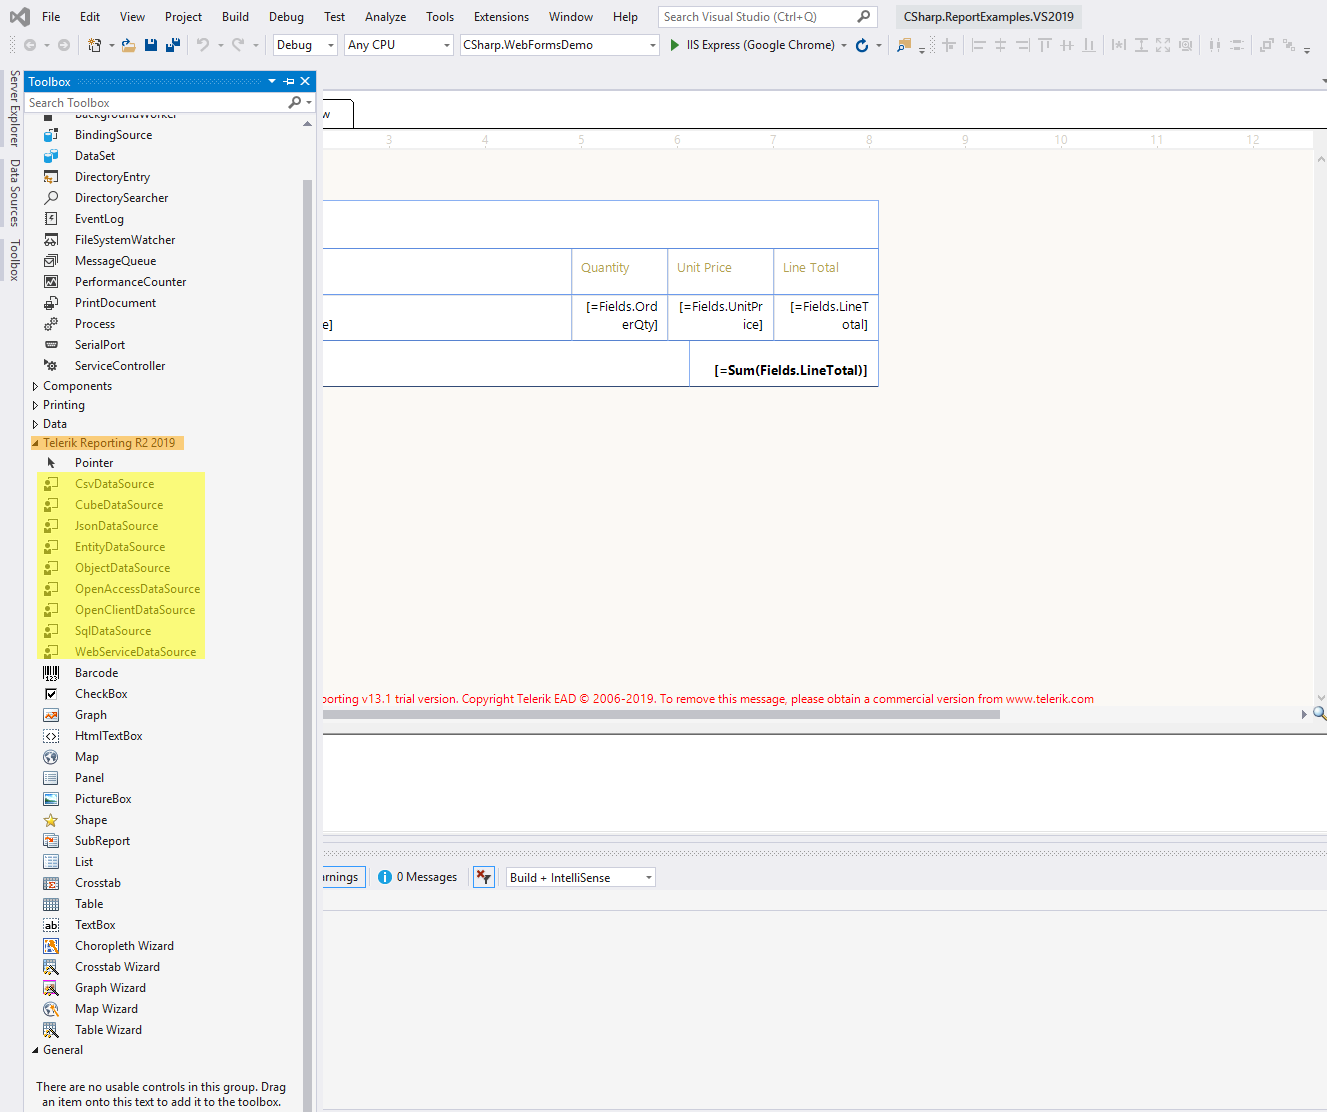
Task: Open the Build menu
Action: pos(235,17)
